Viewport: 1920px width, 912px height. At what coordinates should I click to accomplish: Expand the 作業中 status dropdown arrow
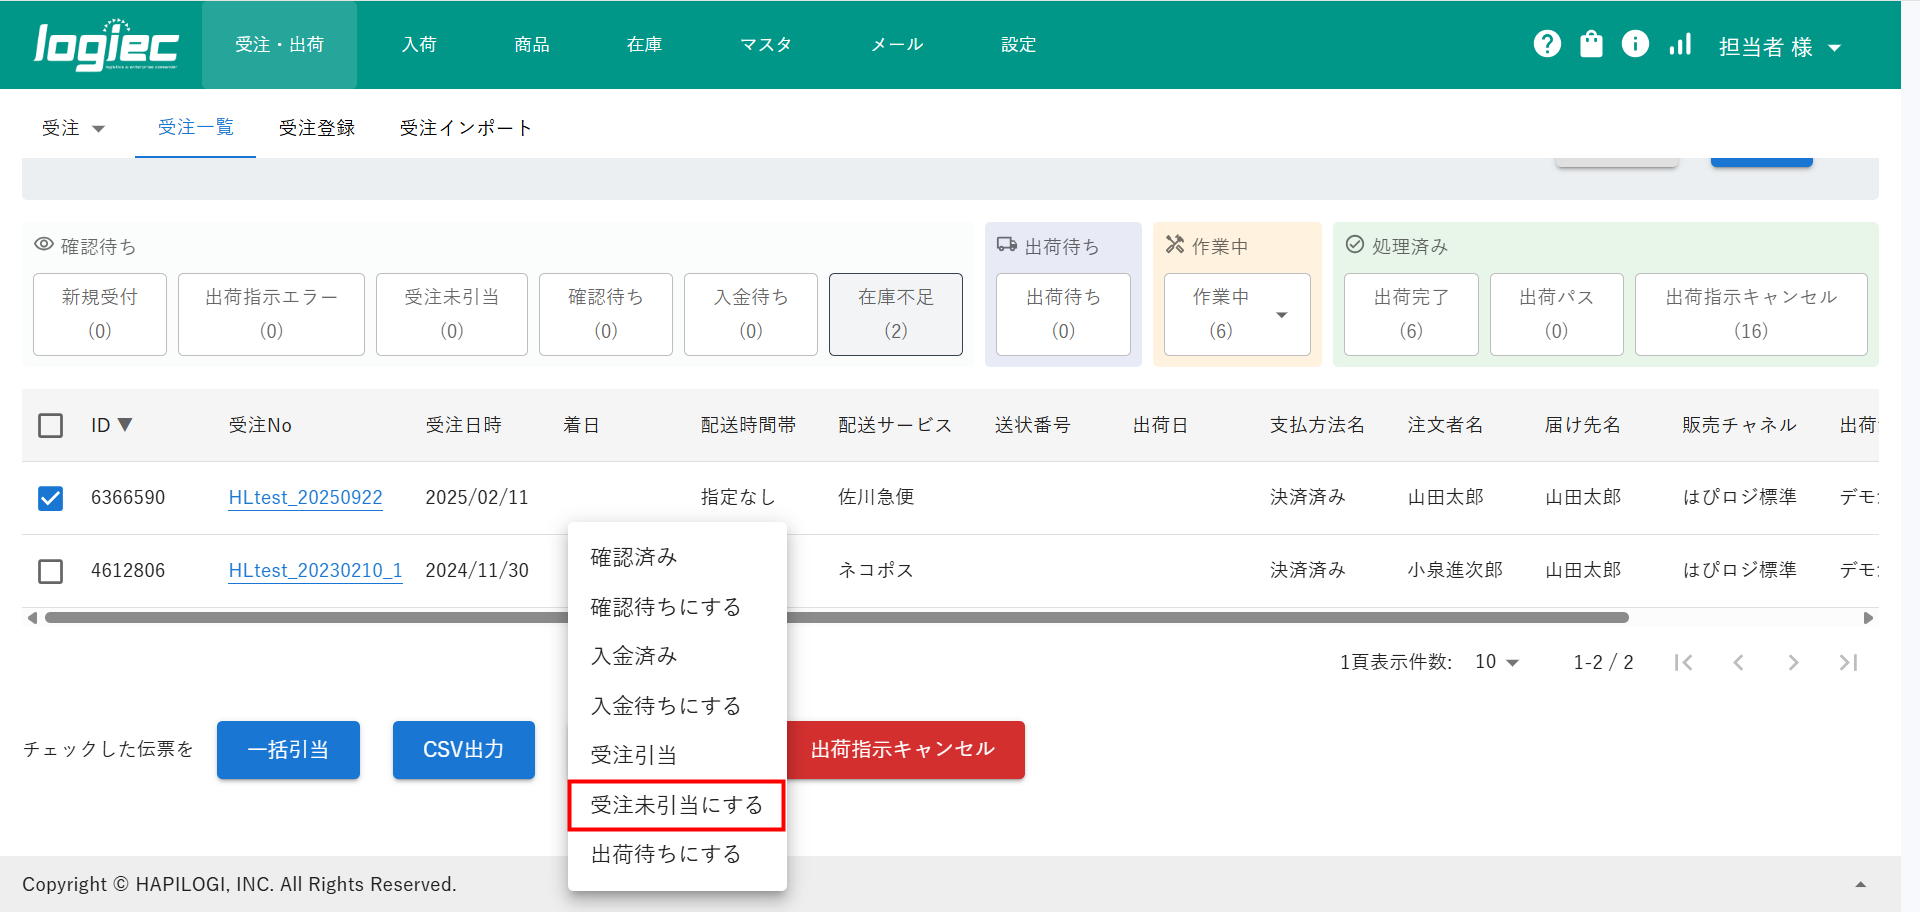tap(1281, 315)
